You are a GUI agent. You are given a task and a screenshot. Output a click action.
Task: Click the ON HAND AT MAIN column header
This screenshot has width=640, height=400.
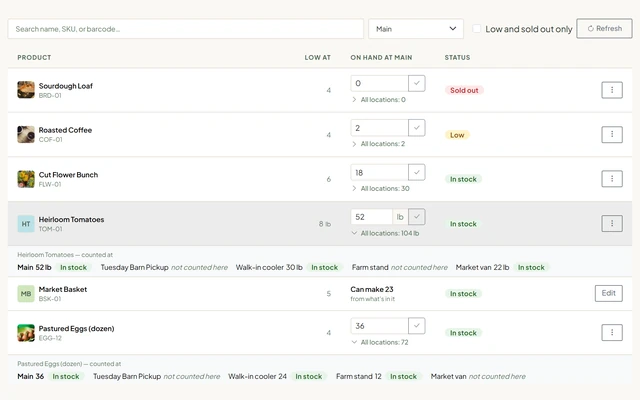(x=381, y=58)
